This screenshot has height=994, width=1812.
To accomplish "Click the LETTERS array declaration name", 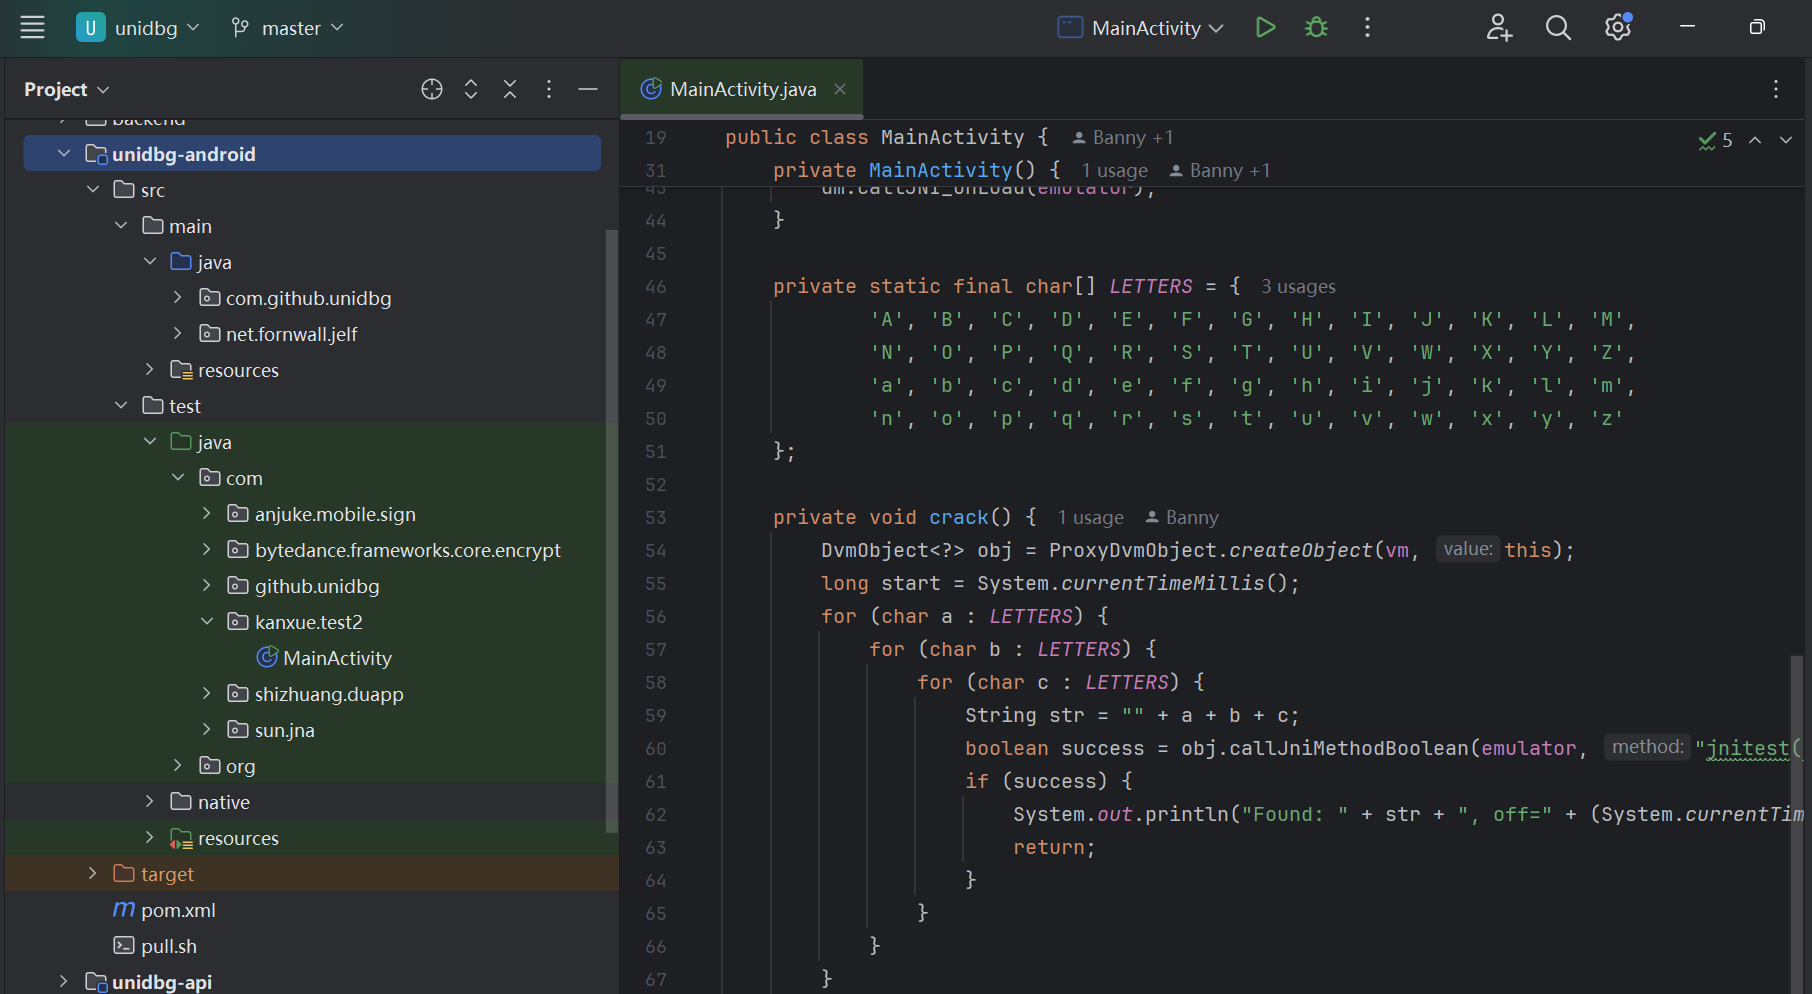I will [1150, 287].
